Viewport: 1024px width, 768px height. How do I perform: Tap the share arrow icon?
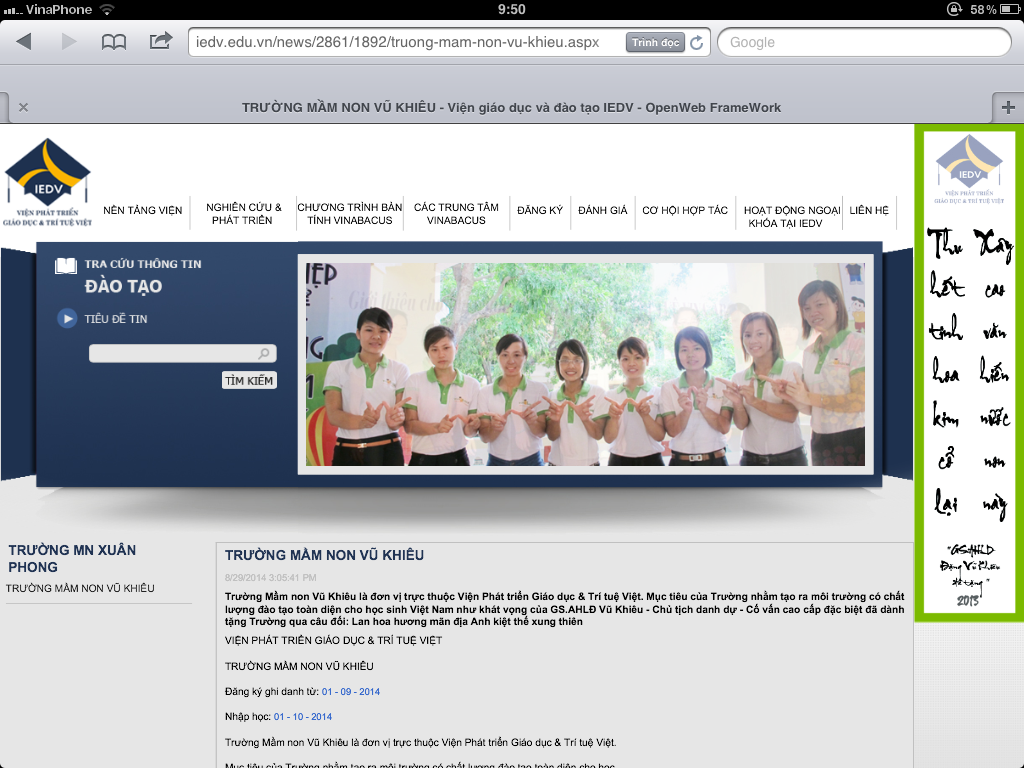(161, 41)
